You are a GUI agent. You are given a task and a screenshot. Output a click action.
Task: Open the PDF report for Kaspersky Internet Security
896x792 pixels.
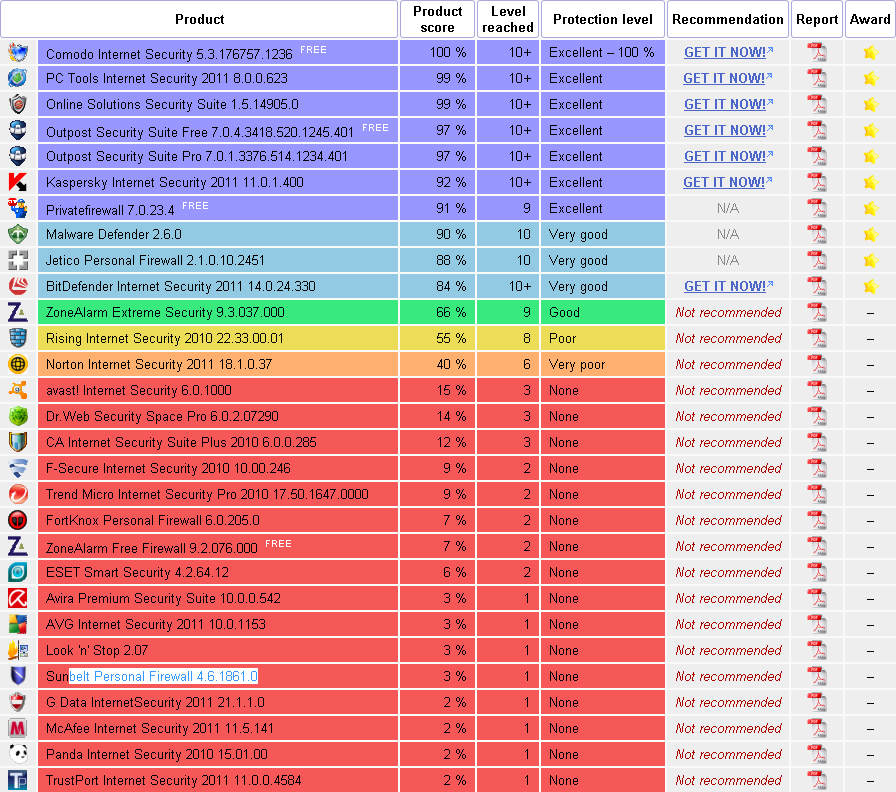pyautogui.click(x=817, y=182)
